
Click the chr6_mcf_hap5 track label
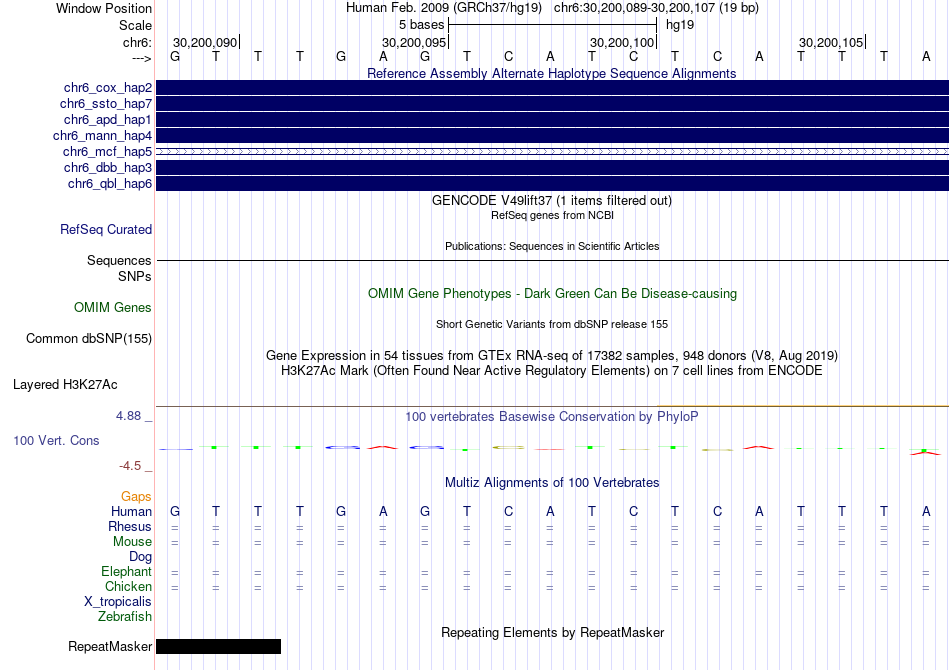click(x=107, y=151)
